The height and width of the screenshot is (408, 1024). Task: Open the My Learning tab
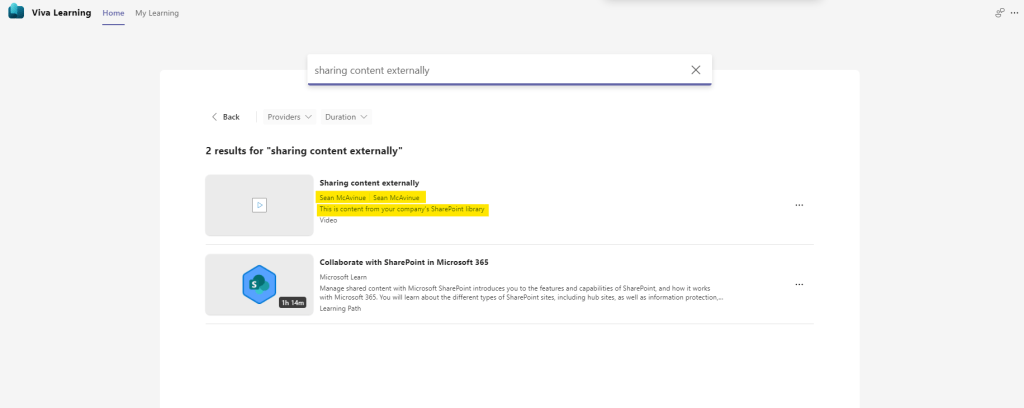(x=157, y=13)
